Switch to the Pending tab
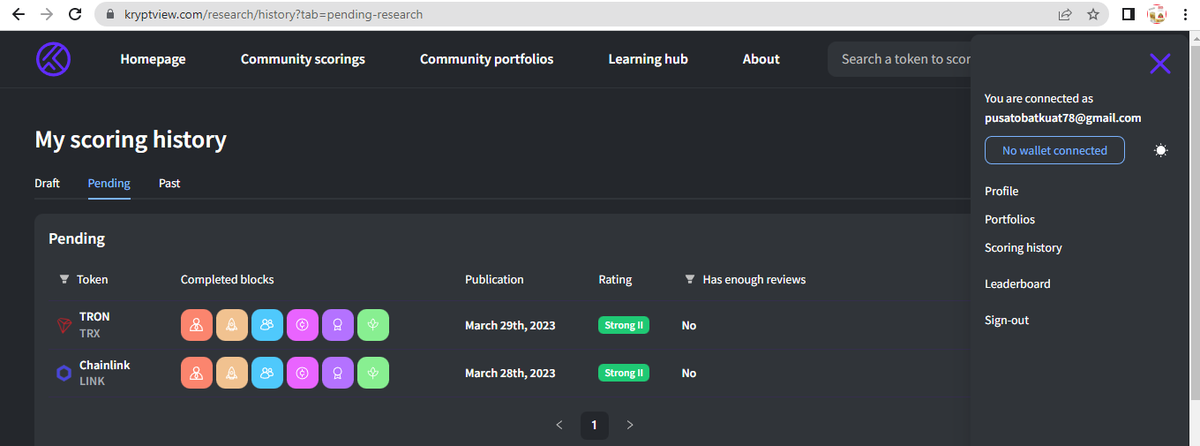The image size is (1200, 446). pos(109,183)
